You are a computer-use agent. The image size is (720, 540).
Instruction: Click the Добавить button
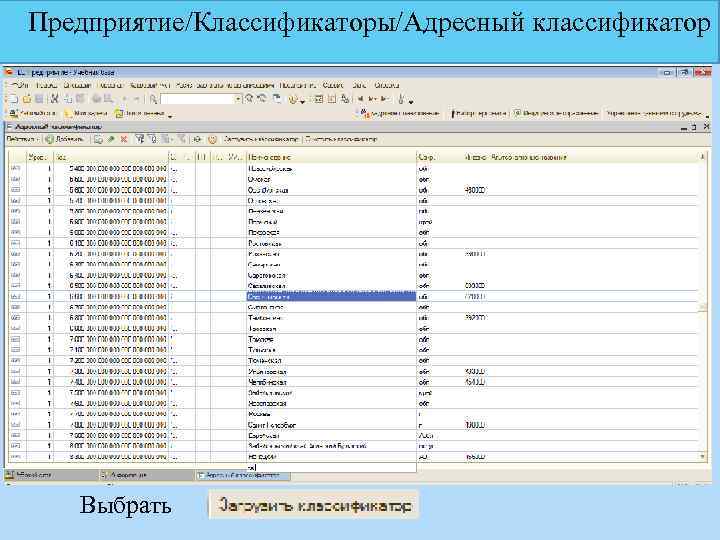point(65,139)
